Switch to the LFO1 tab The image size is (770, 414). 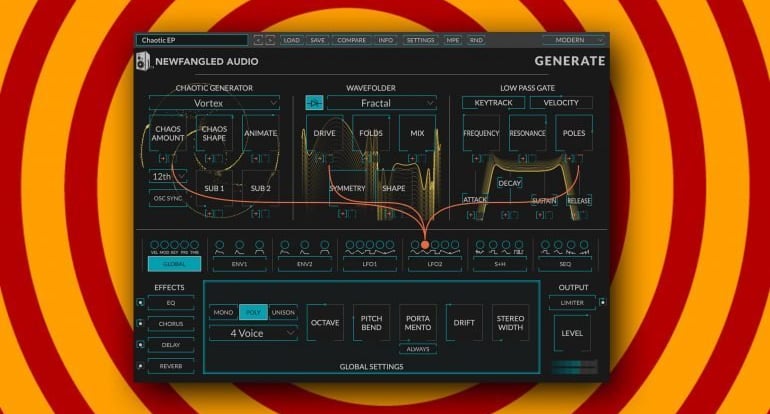(x=370, y=264)
